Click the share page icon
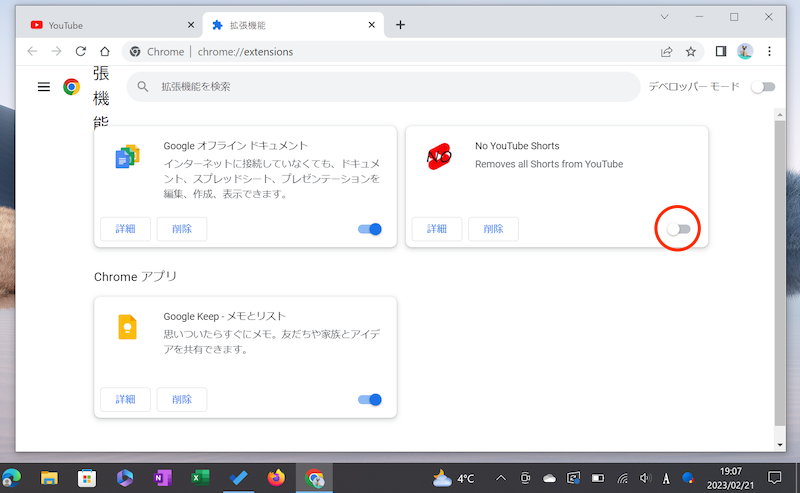The height and width of the screenshot is (493, 800). 667,52
